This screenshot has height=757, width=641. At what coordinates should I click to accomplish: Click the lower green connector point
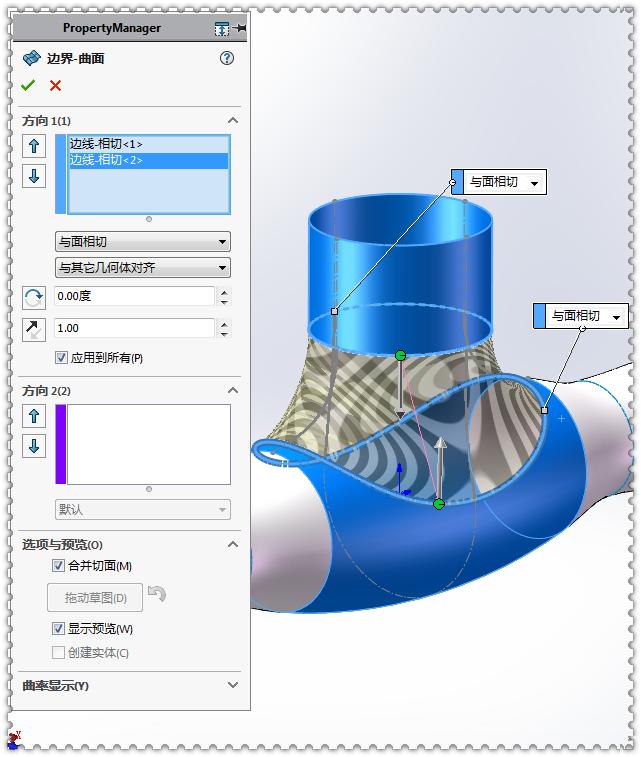tap(439, 505)
